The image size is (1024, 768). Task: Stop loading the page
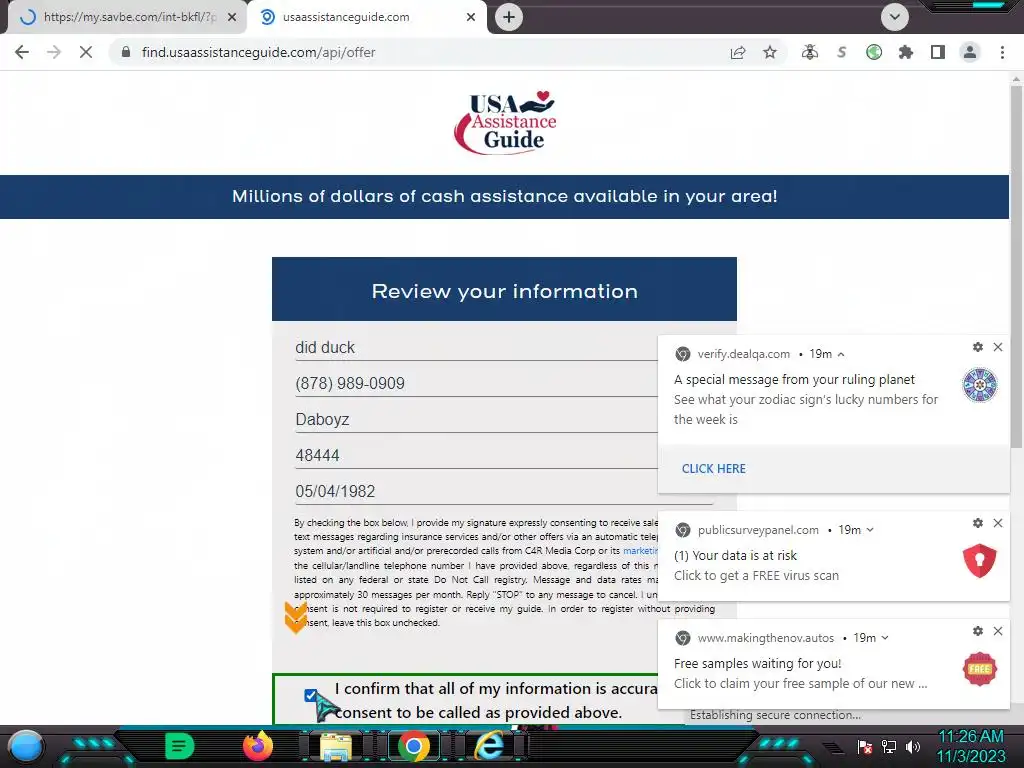(x=86, y=52)
